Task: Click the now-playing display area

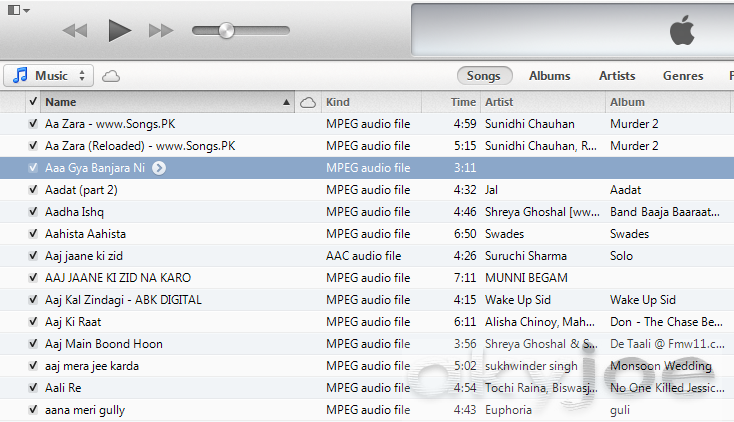Action: 573,30
